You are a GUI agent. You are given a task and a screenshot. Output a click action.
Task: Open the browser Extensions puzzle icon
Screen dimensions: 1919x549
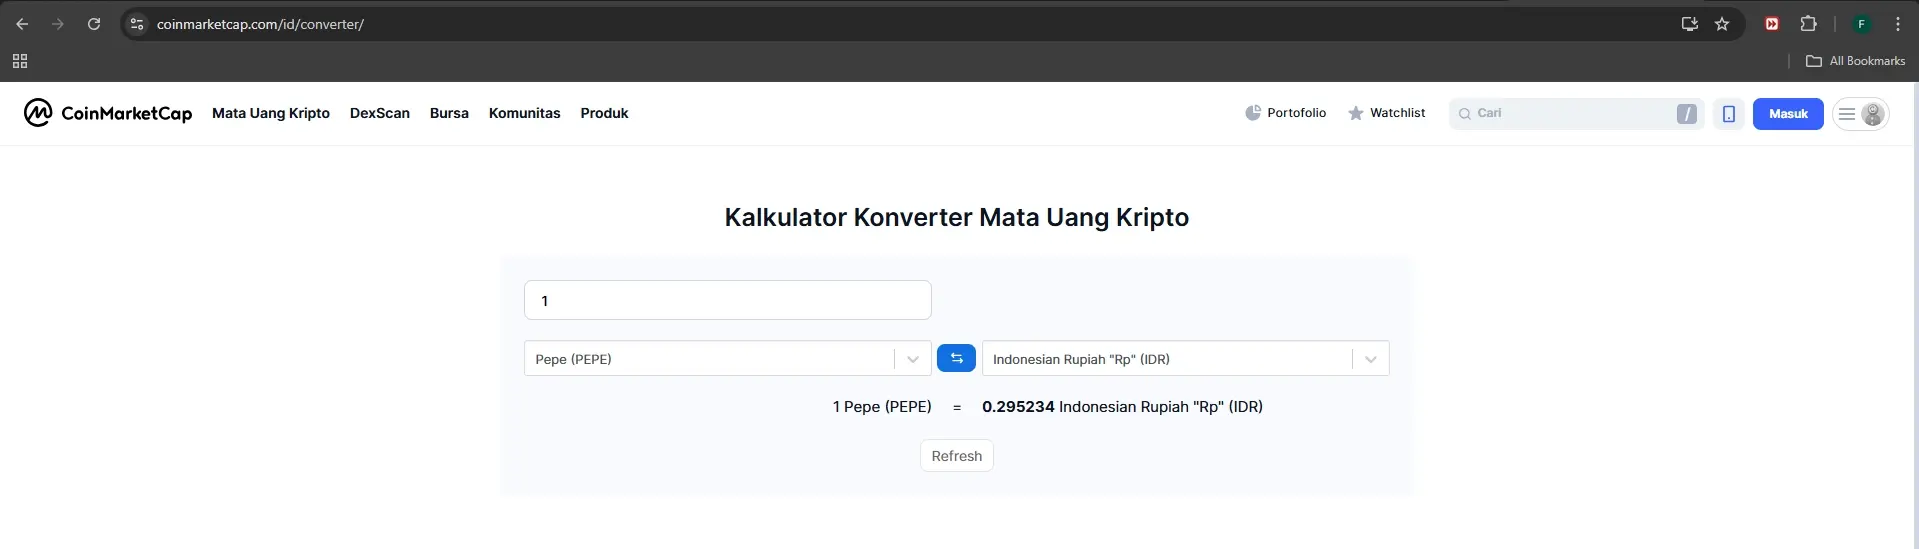click(1808, 24)
